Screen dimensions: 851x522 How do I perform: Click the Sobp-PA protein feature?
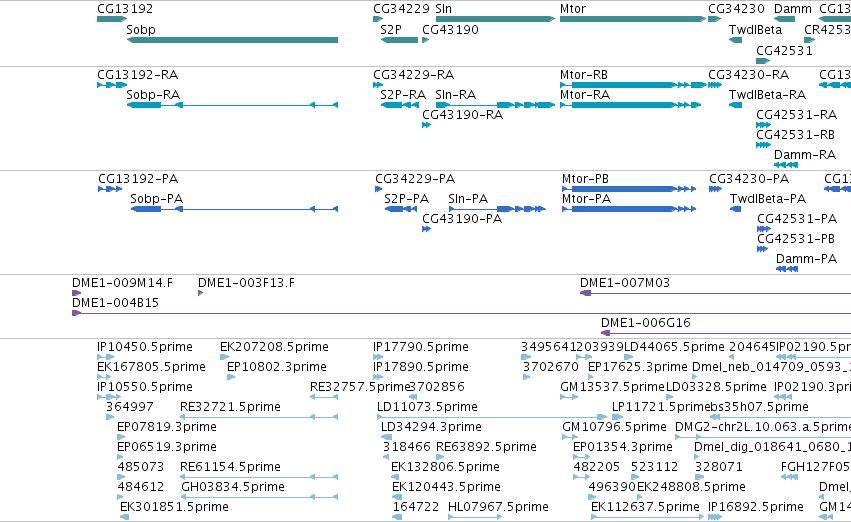click(234, 209)
